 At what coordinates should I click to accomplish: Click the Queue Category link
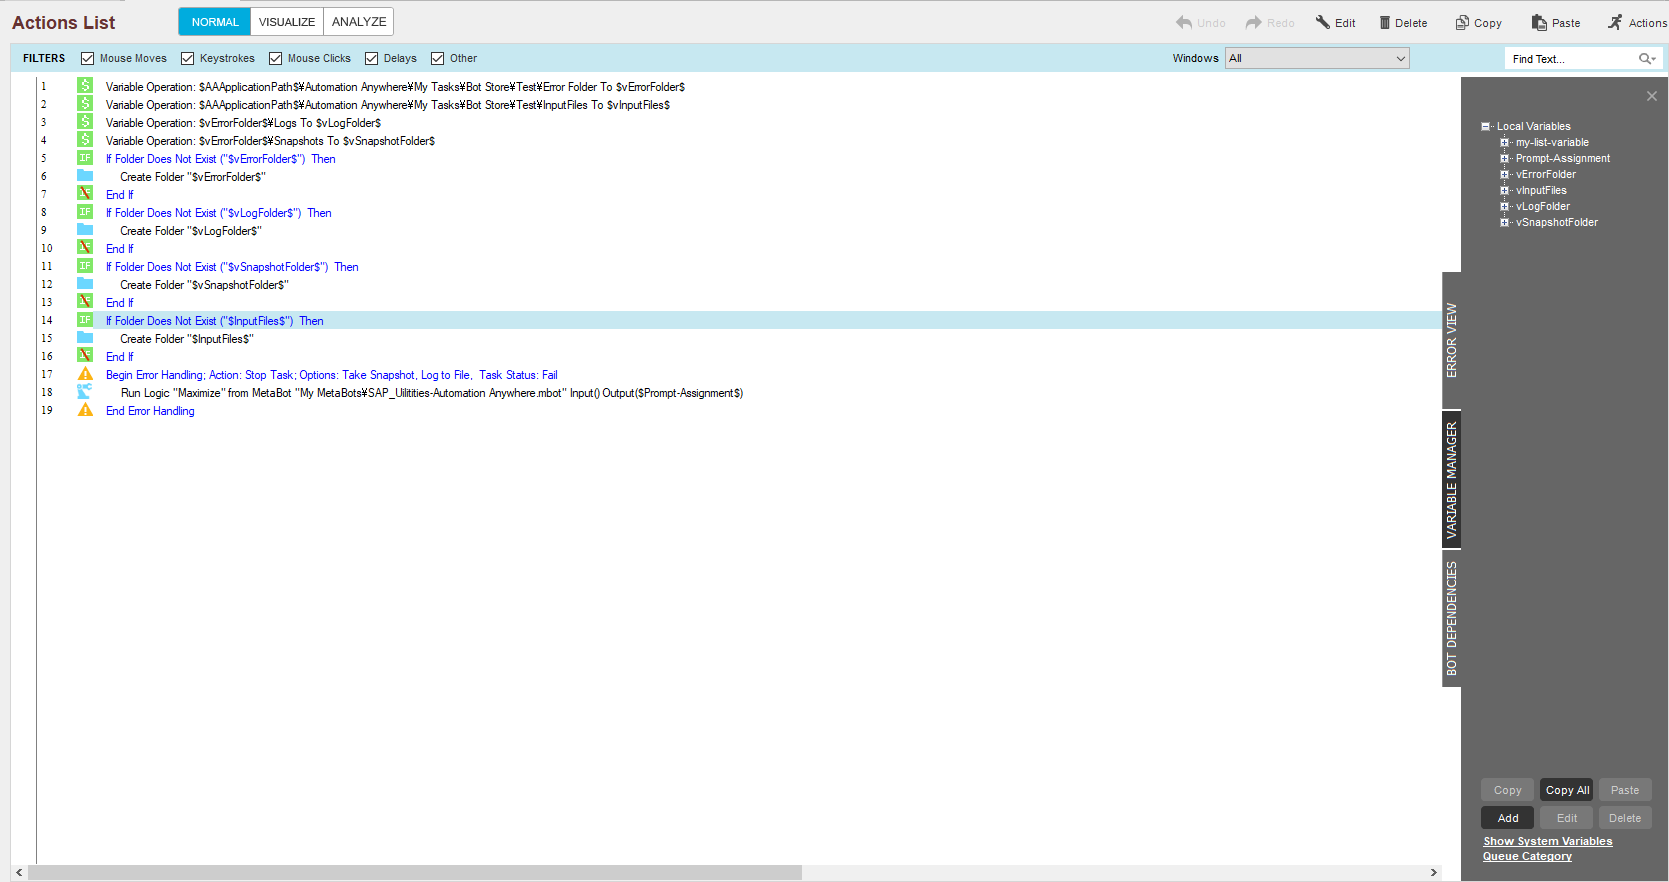(1527, 856)
